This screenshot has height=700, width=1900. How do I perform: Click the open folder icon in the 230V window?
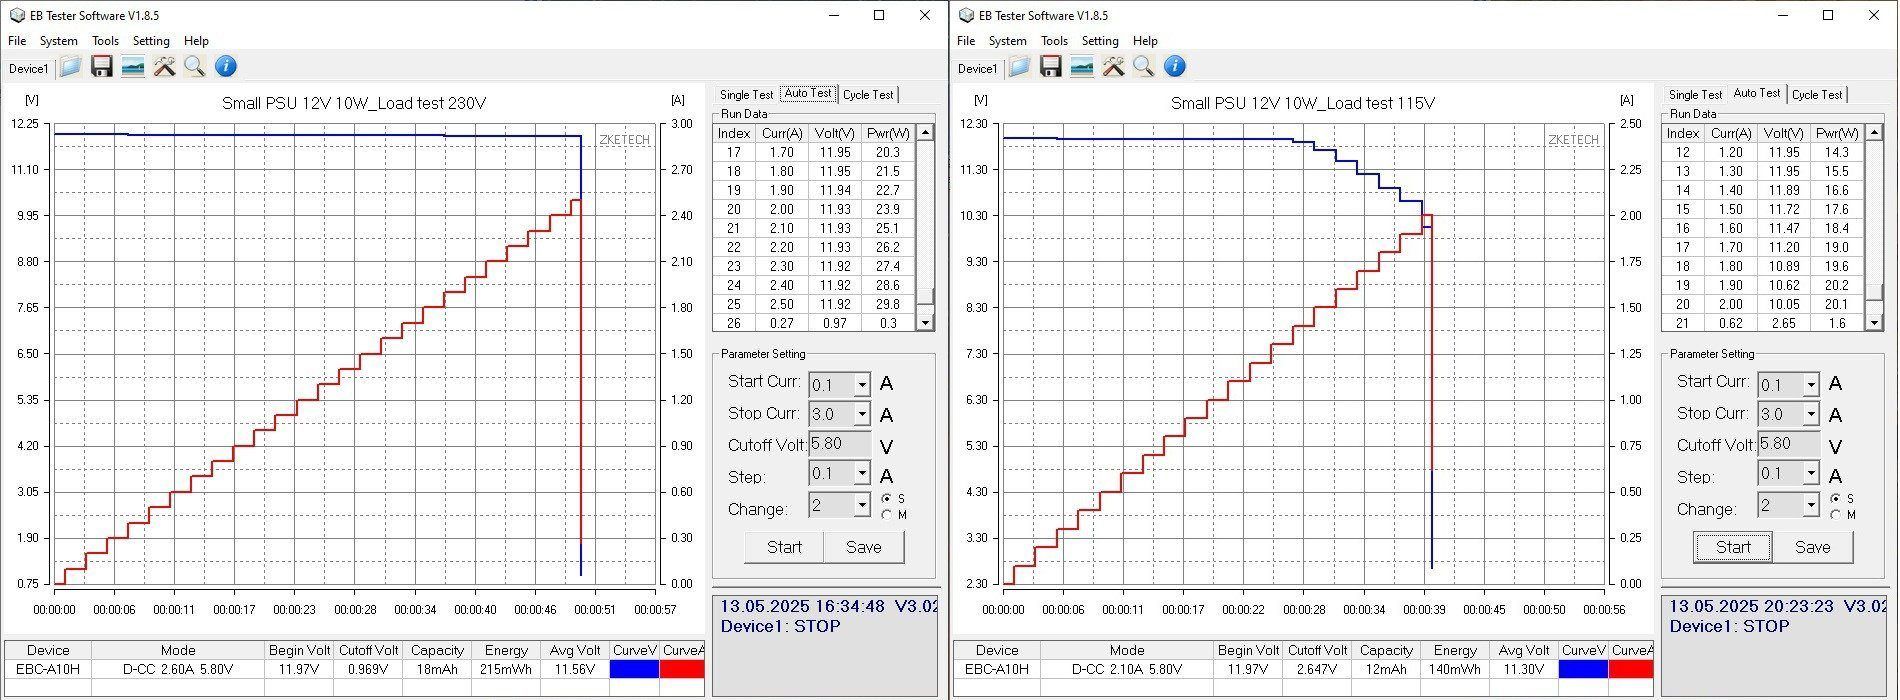point(70,67)
